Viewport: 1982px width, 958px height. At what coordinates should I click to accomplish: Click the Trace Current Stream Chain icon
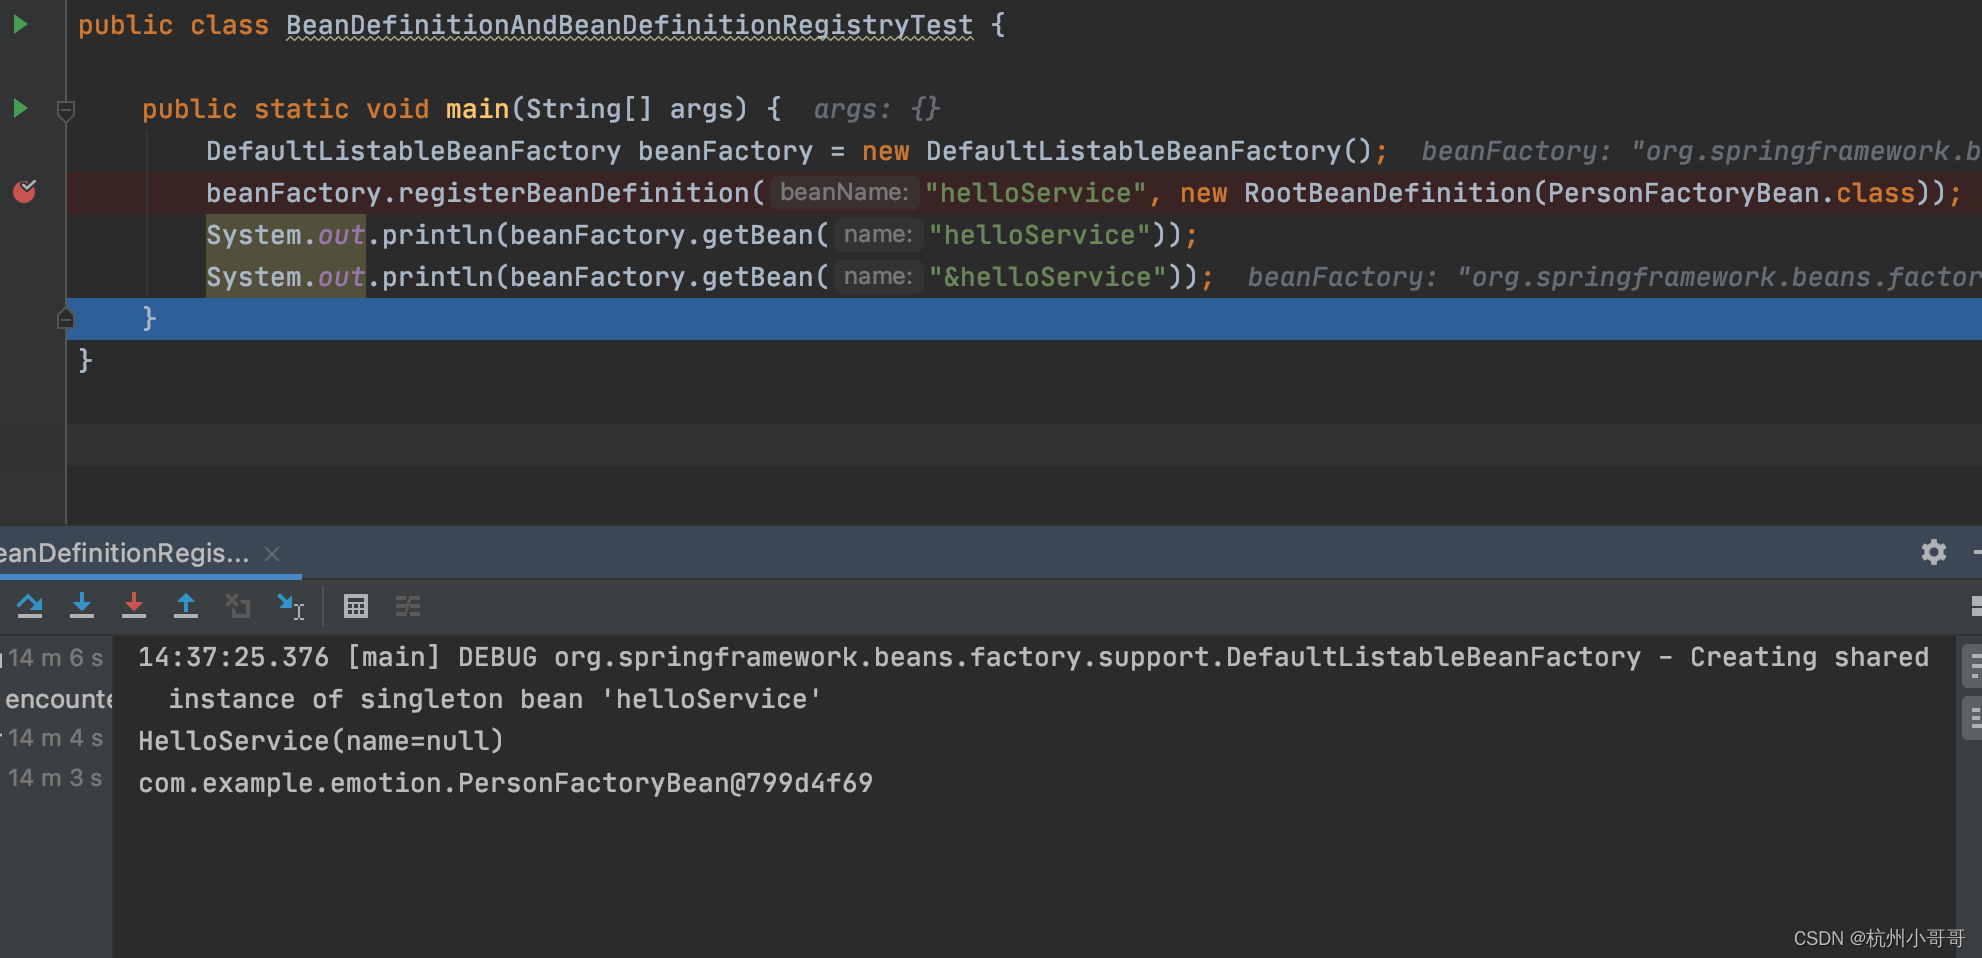(408, 605)
